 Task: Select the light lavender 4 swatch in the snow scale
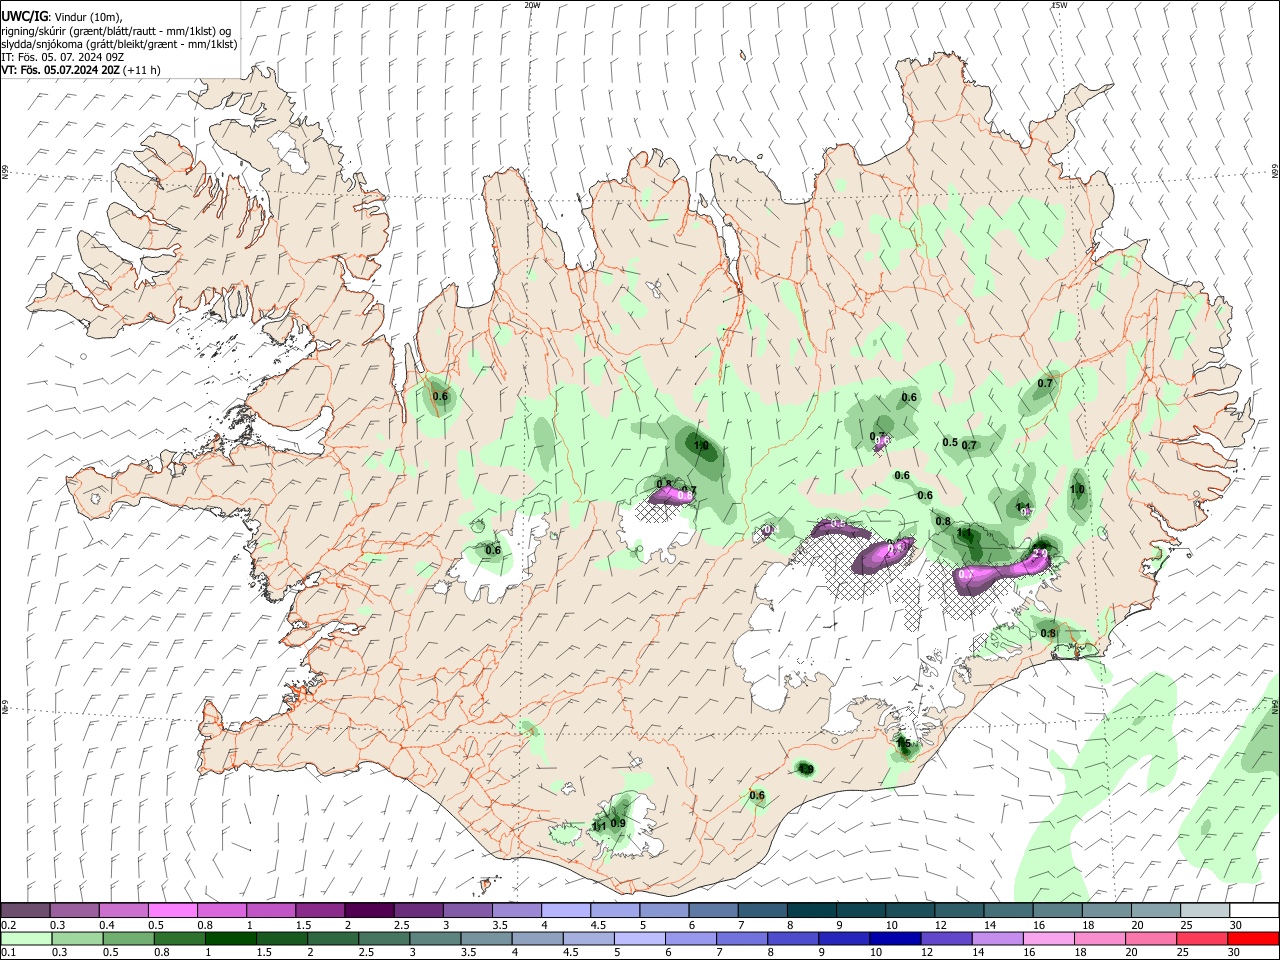coord(564,911)
